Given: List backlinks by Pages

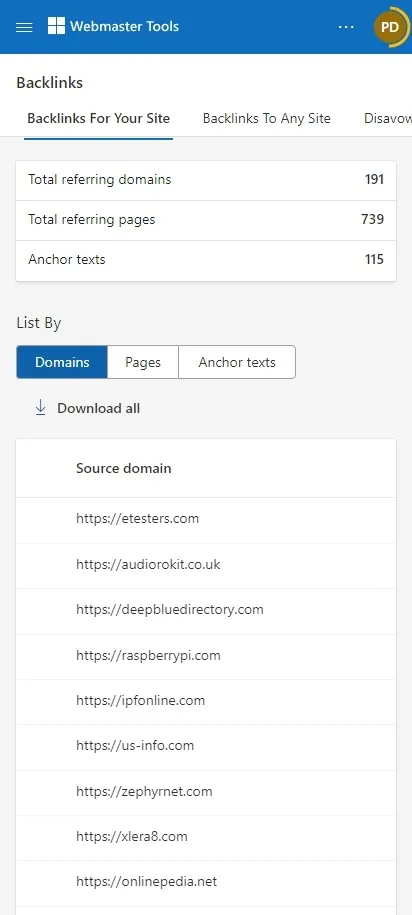Looking at the screenshot, I should click(143, 362).
